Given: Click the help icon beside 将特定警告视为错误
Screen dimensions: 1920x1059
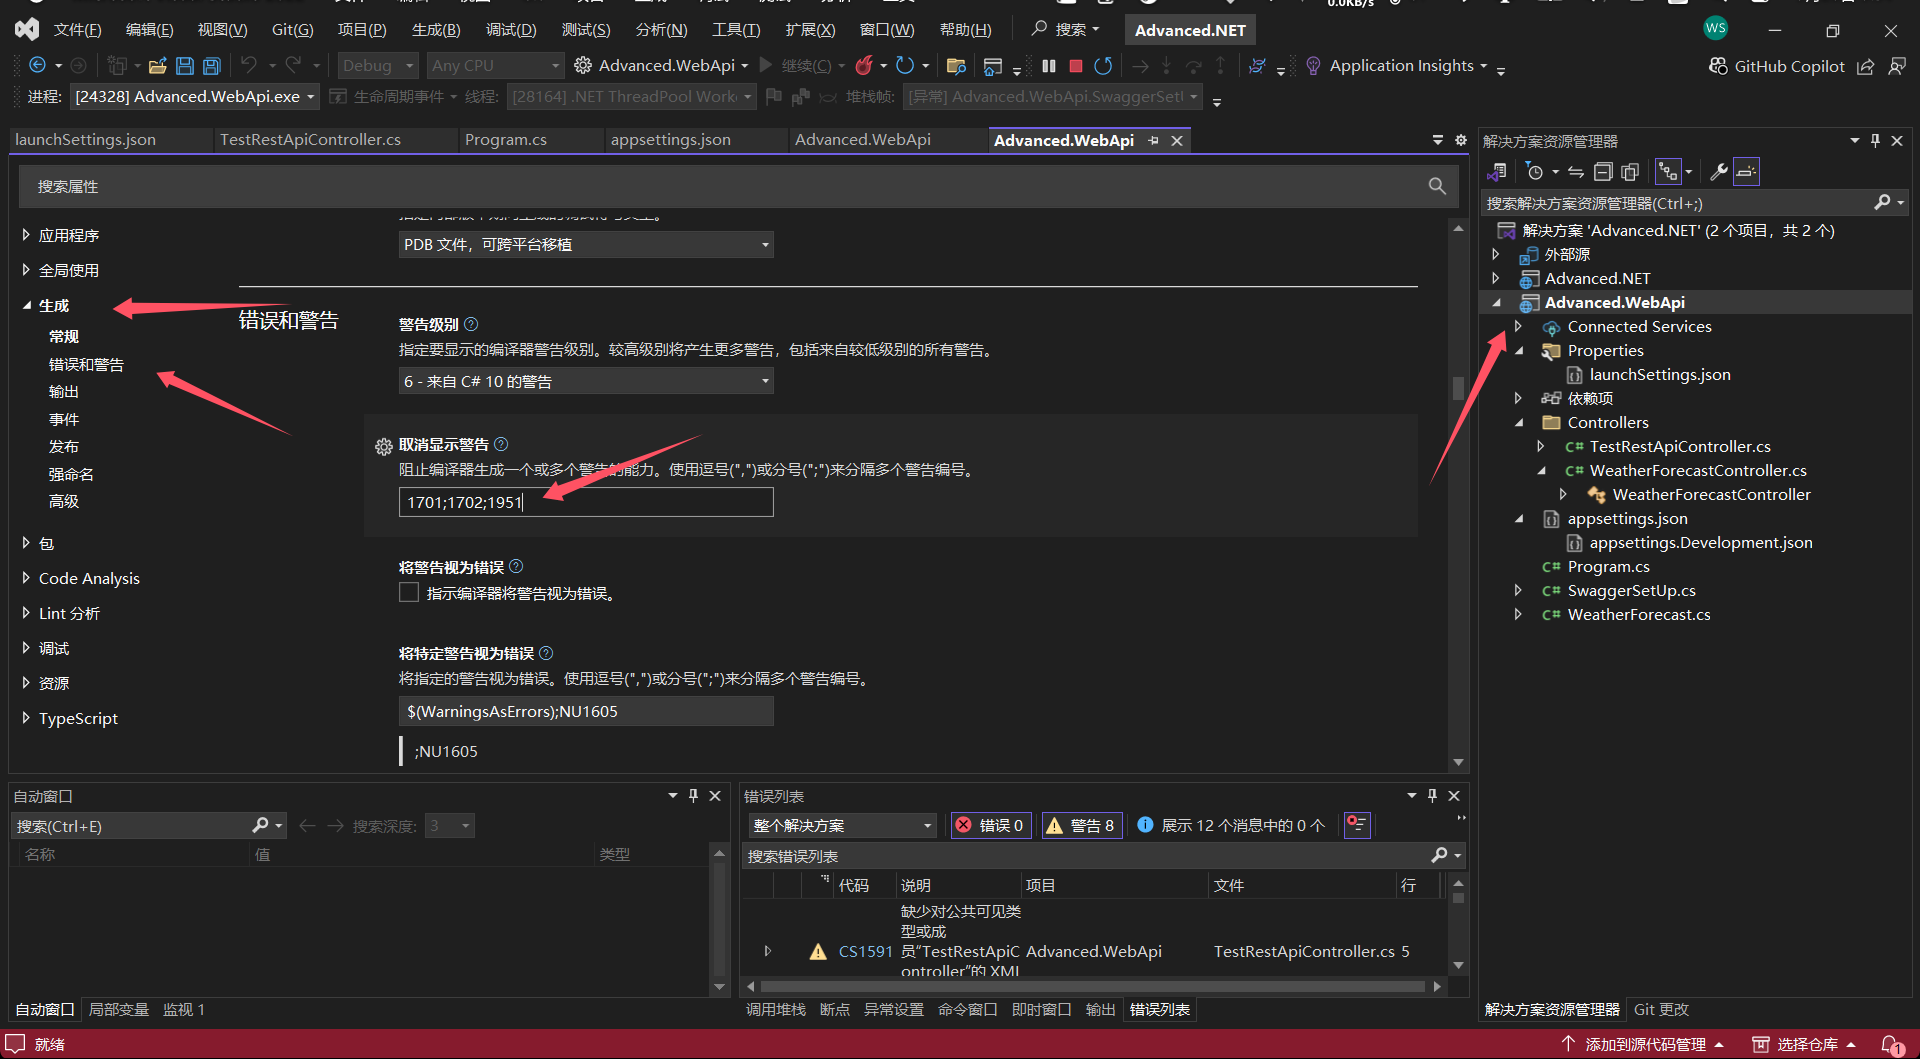Looking at the screenshot, I should pyautogui.click(x=546, y=653).
